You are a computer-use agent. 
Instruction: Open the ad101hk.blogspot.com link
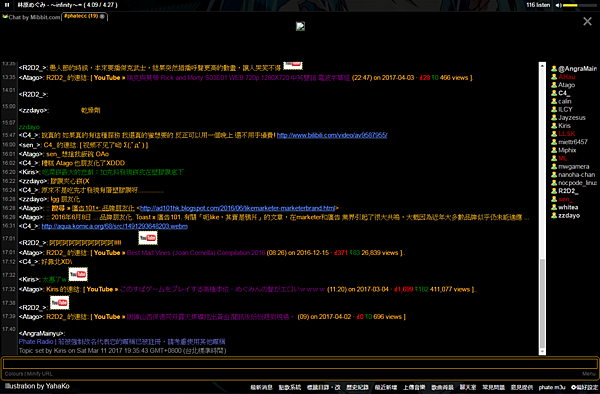pyautogui.click(x=237, y=208)
